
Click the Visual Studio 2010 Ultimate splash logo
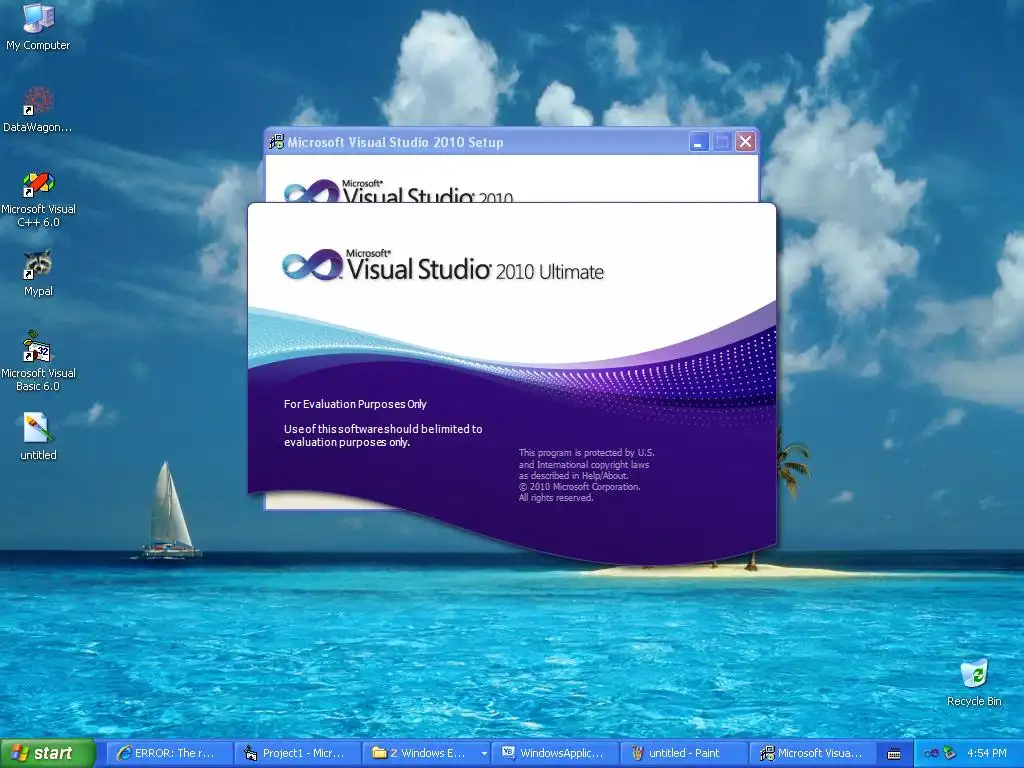[x=443, y=265]
